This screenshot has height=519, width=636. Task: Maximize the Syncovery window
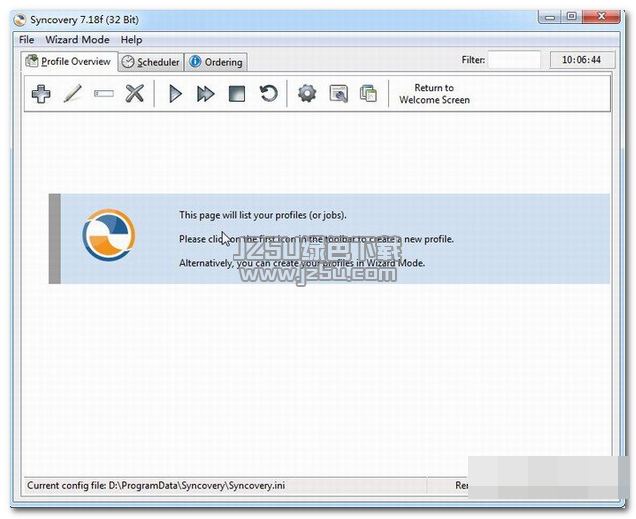click(572, 17)
